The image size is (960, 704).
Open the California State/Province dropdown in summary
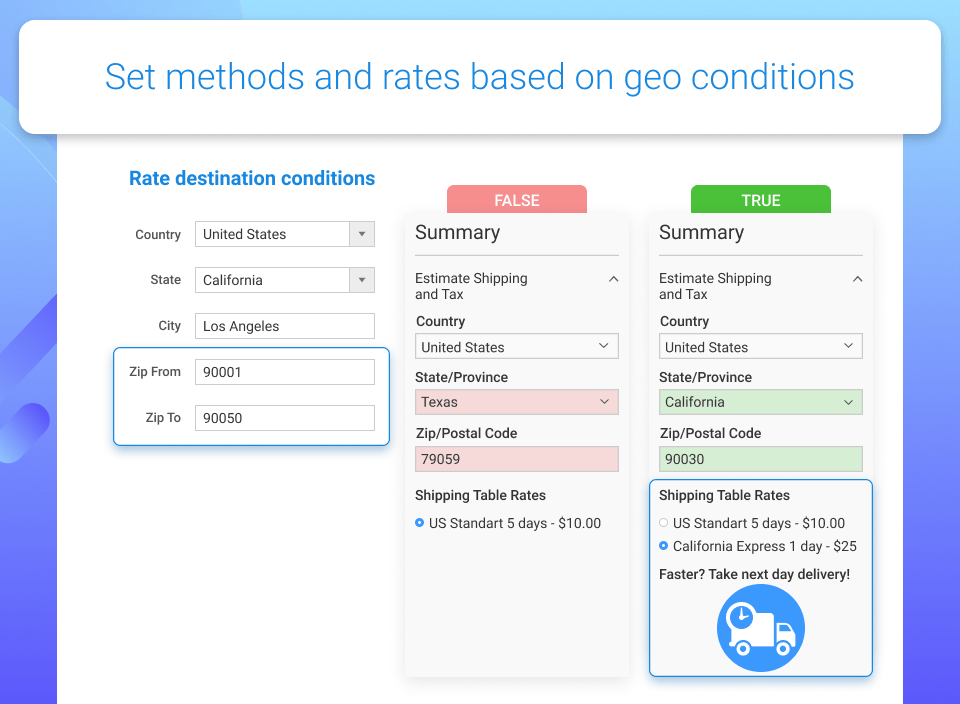(761, 402)
